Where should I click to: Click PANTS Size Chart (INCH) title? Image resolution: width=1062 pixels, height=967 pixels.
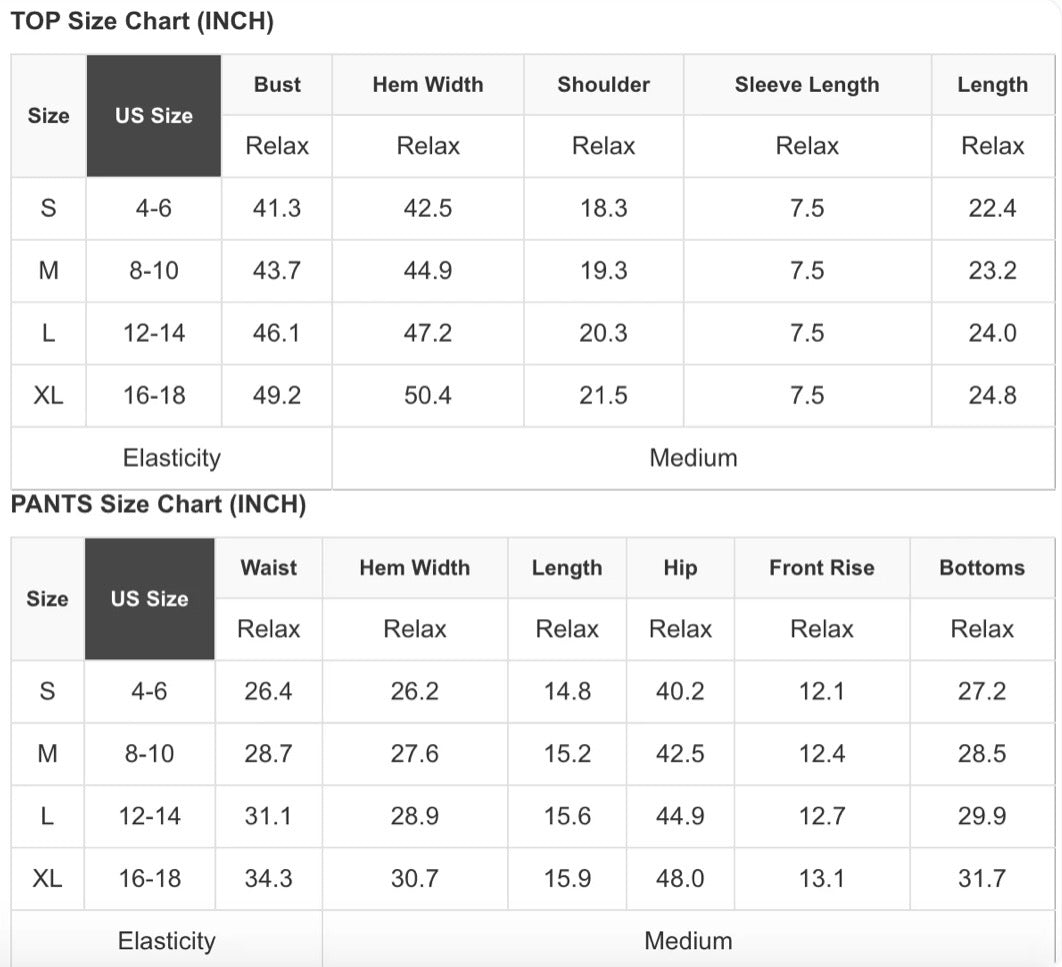pyautogui.click(x=158, y=504)
